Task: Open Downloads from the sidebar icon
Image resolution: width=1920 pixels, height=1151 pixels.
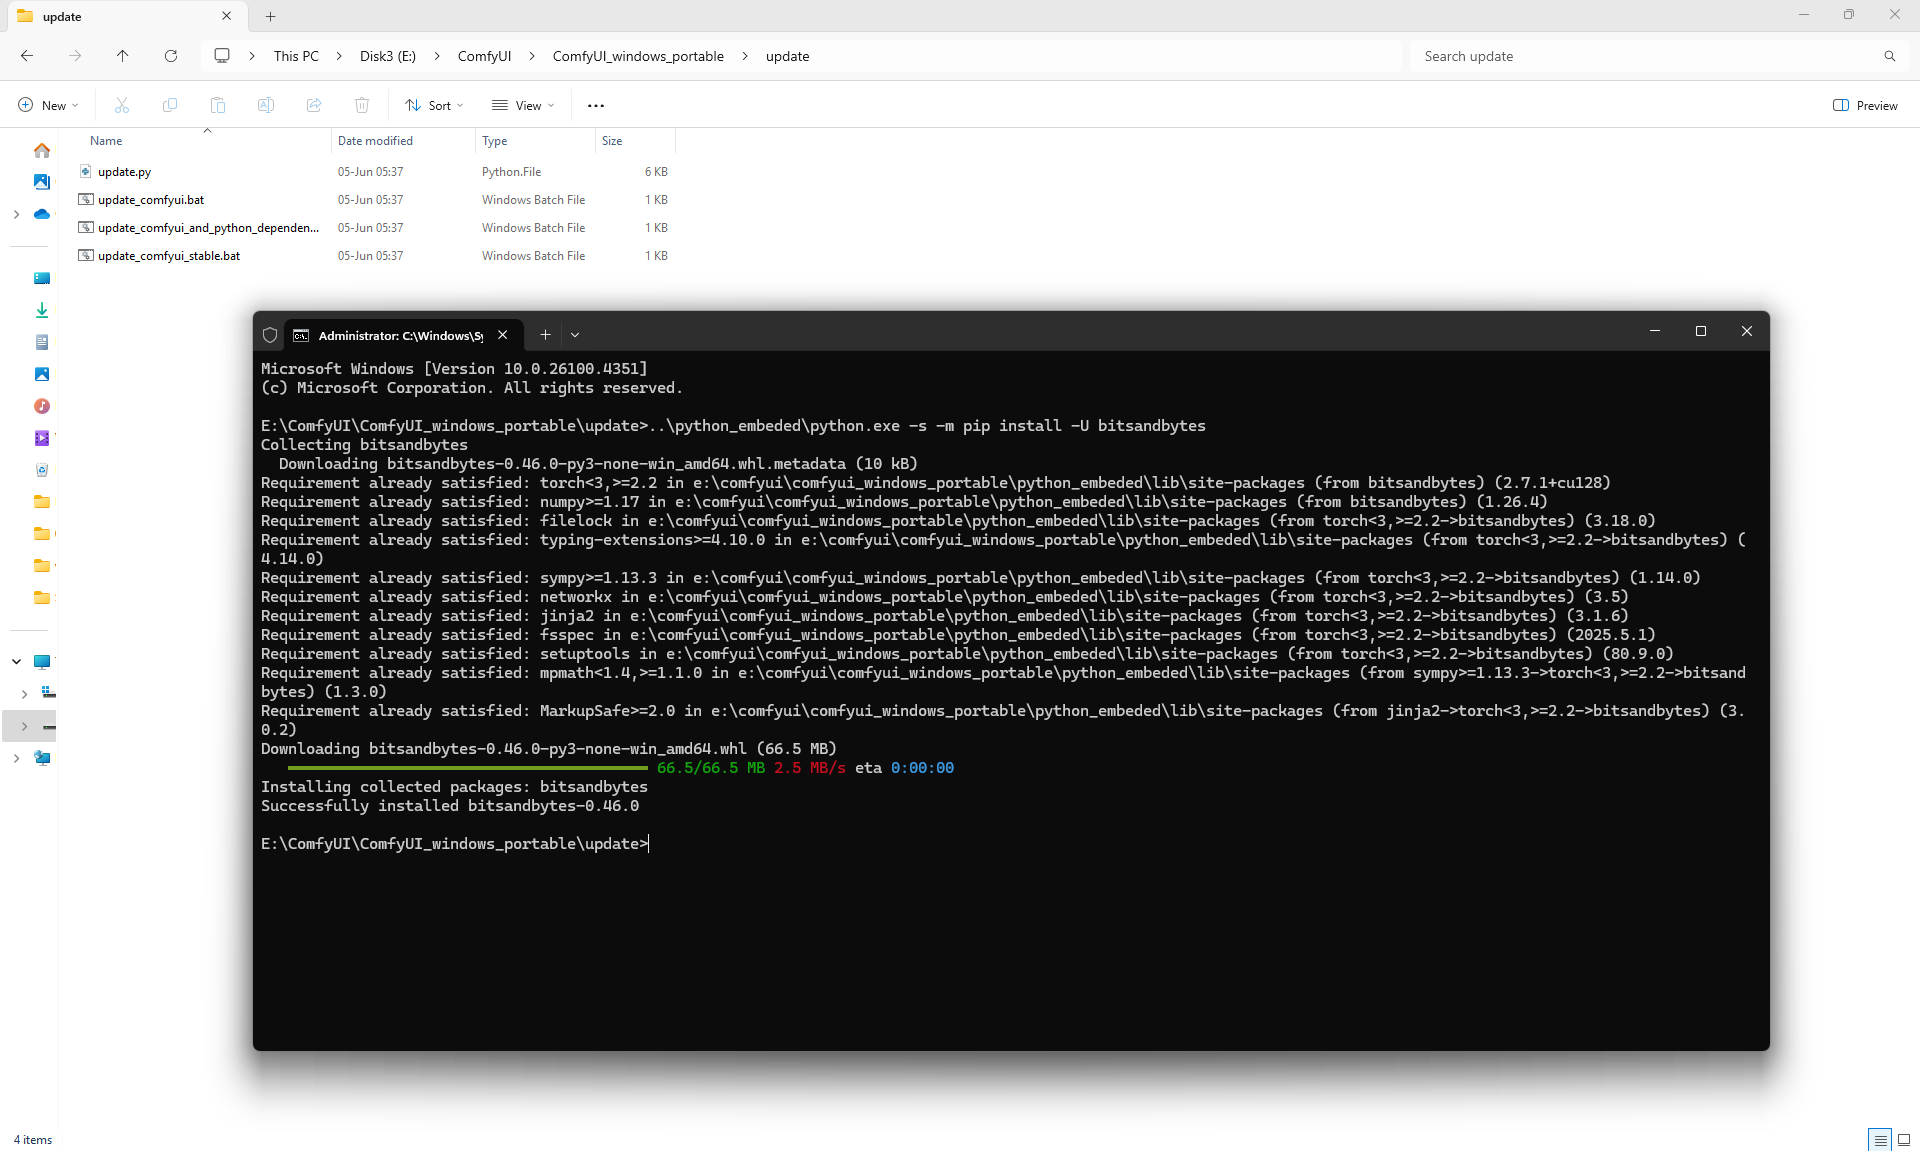Action: coord(41,310)
